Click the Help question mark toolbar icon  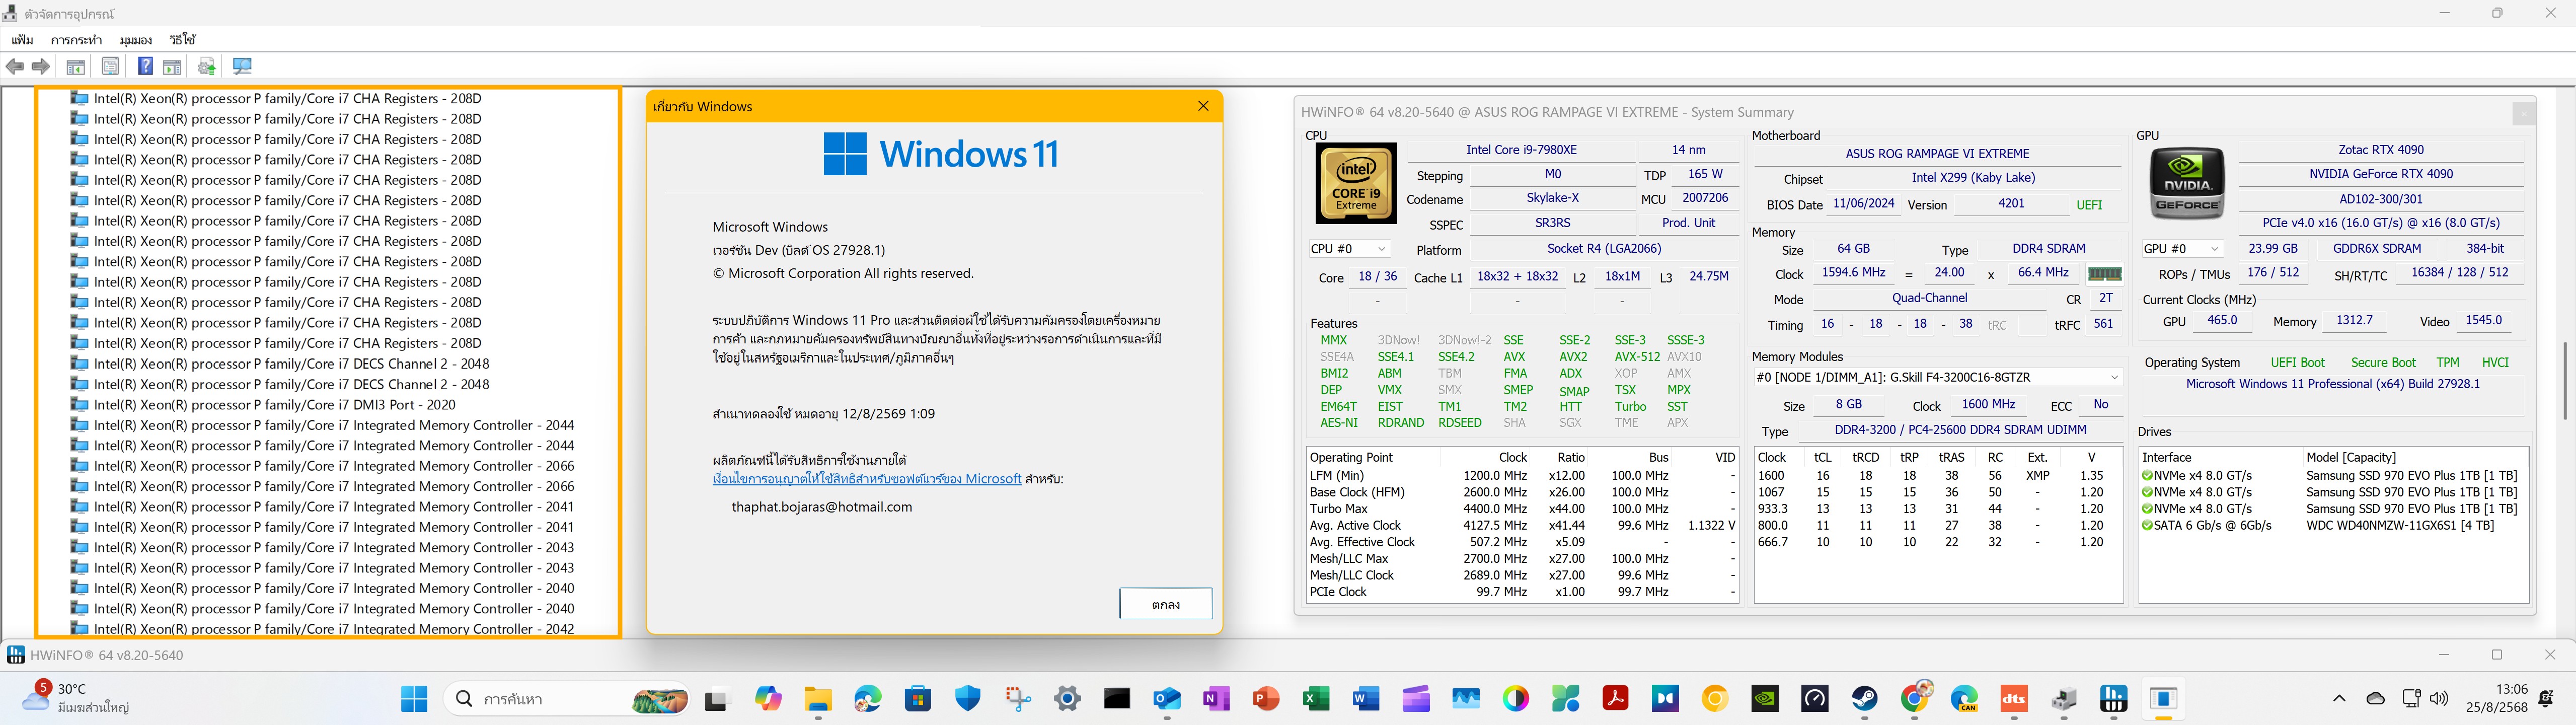(x=145, y=66)
